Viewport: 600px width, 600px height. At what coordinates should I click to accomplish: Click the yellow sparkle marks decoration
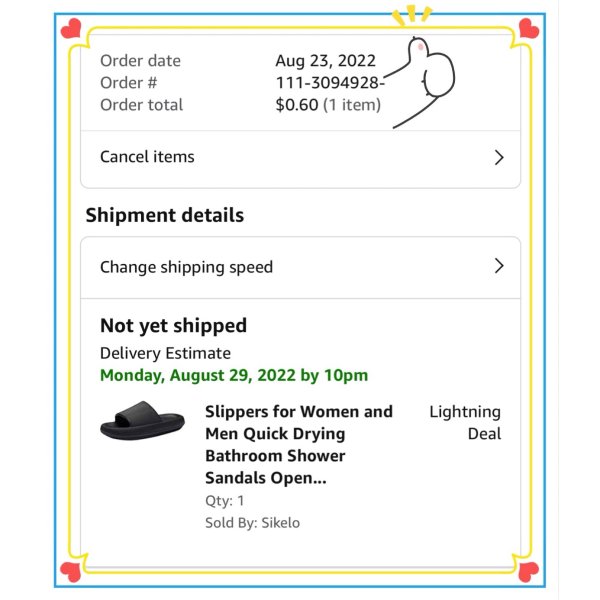[x=412, y=15]
